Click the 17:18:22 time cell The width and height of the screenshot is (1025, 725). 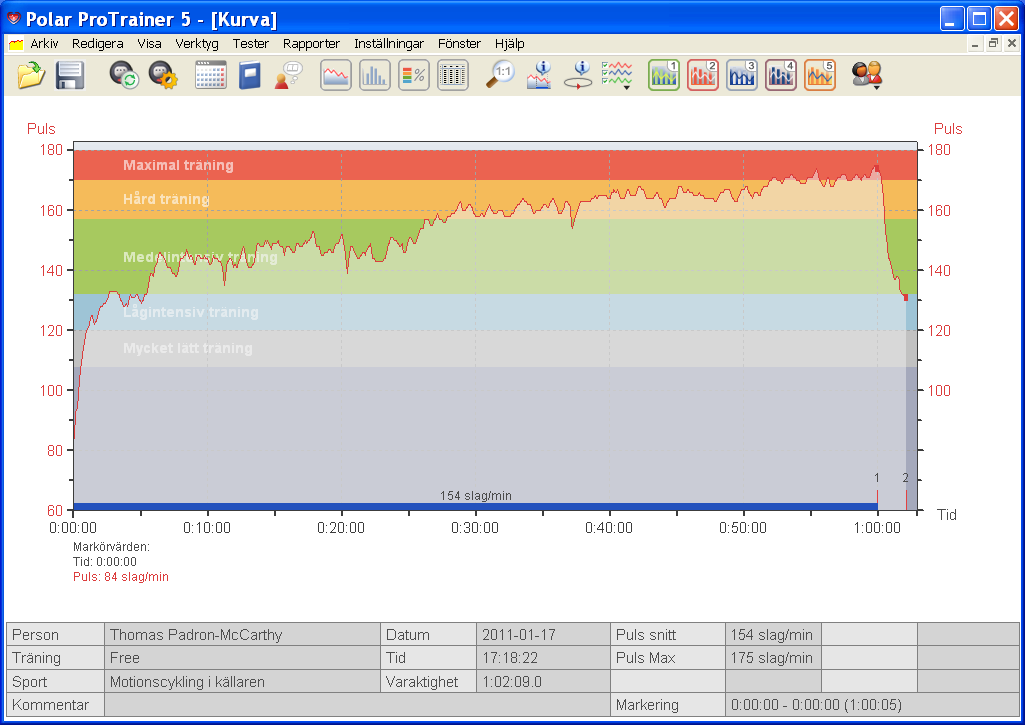[543, 658]
